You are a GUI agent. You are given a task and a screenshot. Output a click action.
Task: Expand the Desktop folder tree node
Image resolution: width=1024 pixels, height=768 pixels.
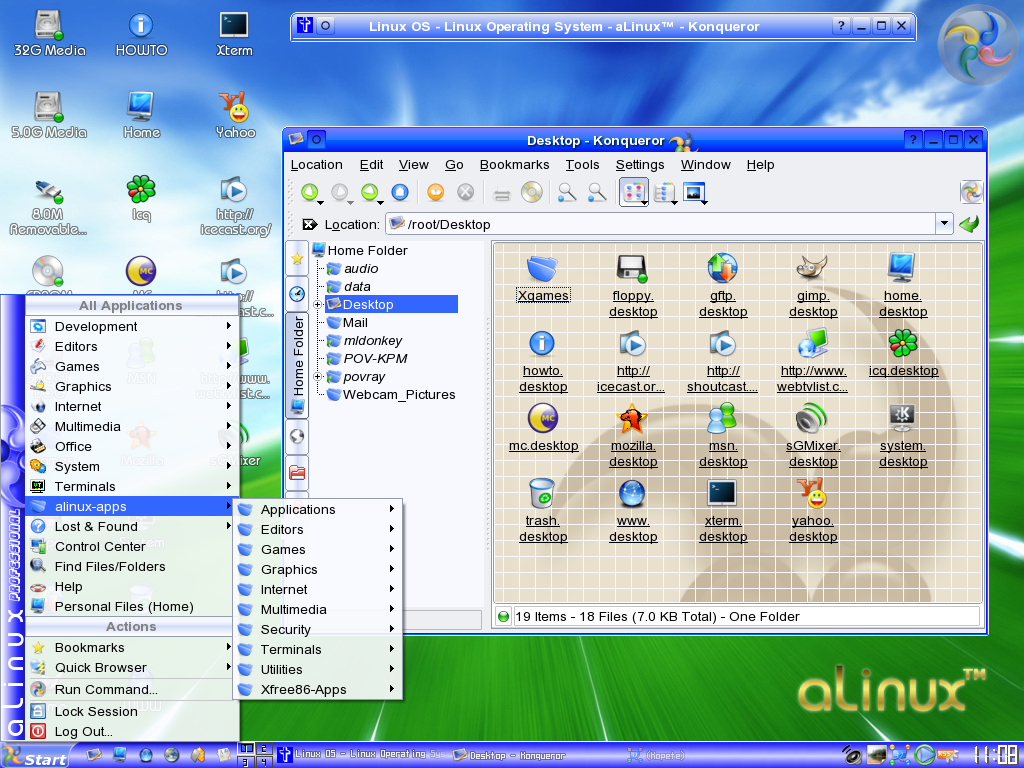click(317, 305)
